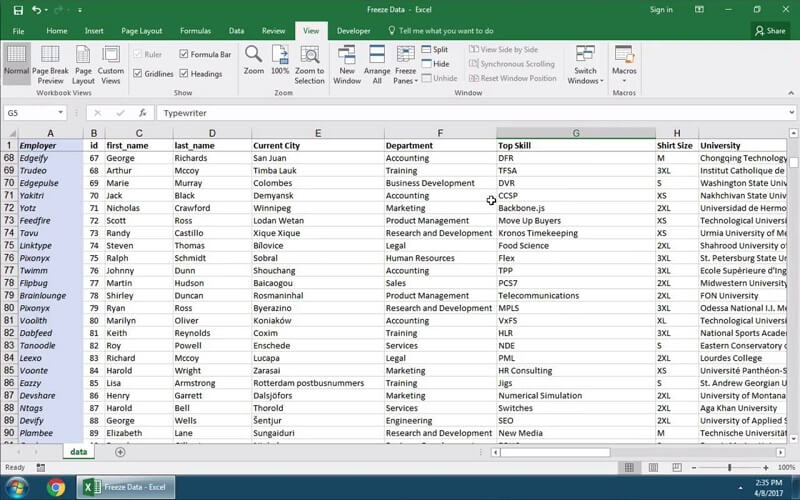The image size is (800, 500).
Task: Click the Name Box showing G5
Action: click(30, 113)
